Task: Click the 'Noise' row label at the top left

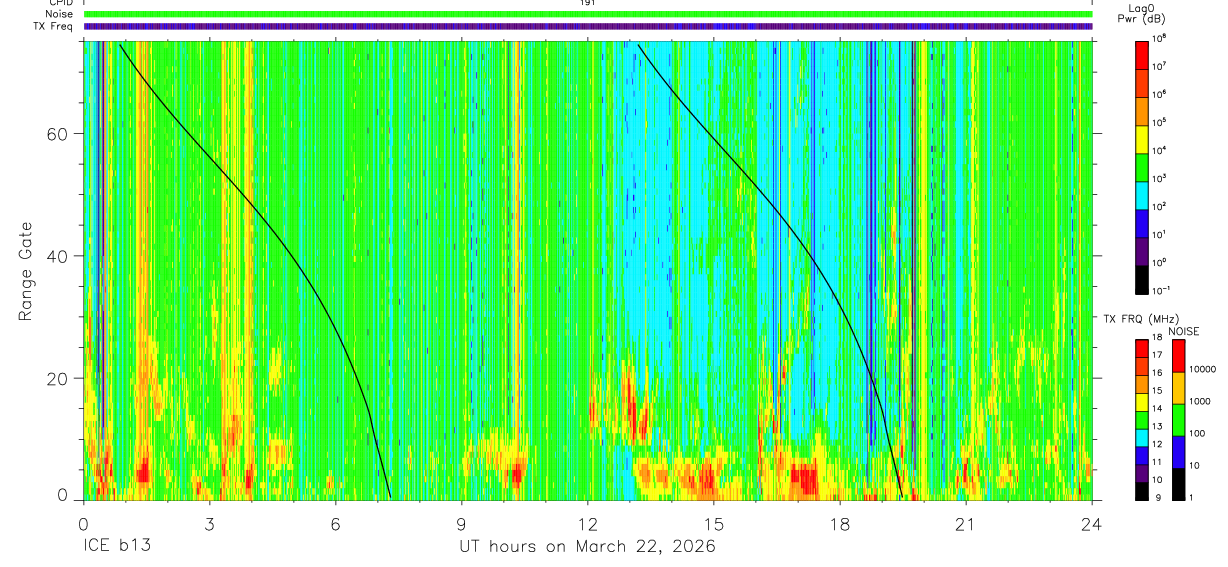Action: (x=60, y=14)
